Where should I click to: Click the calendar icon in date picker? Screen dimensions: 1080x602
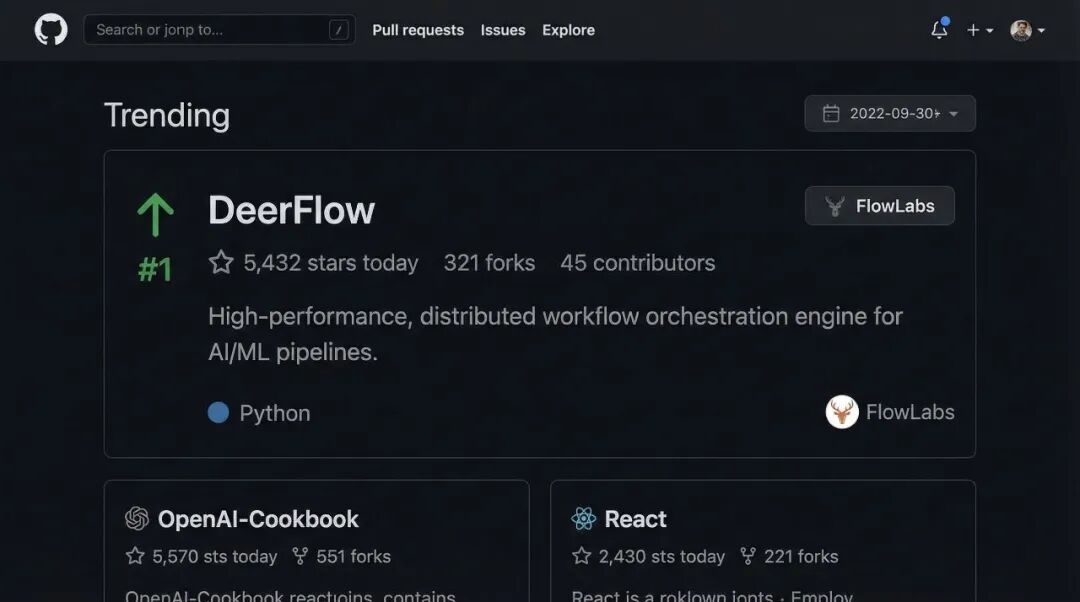coord(831,114)
